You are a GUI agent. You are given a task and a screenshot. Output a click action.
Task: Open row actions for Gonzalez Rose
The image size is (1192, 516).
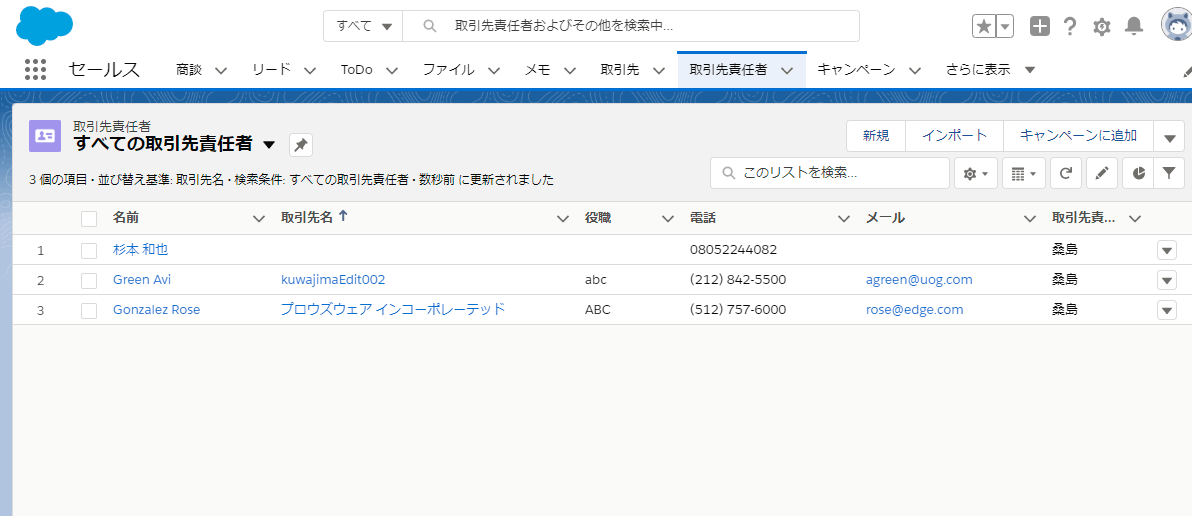click(1167, 310)
